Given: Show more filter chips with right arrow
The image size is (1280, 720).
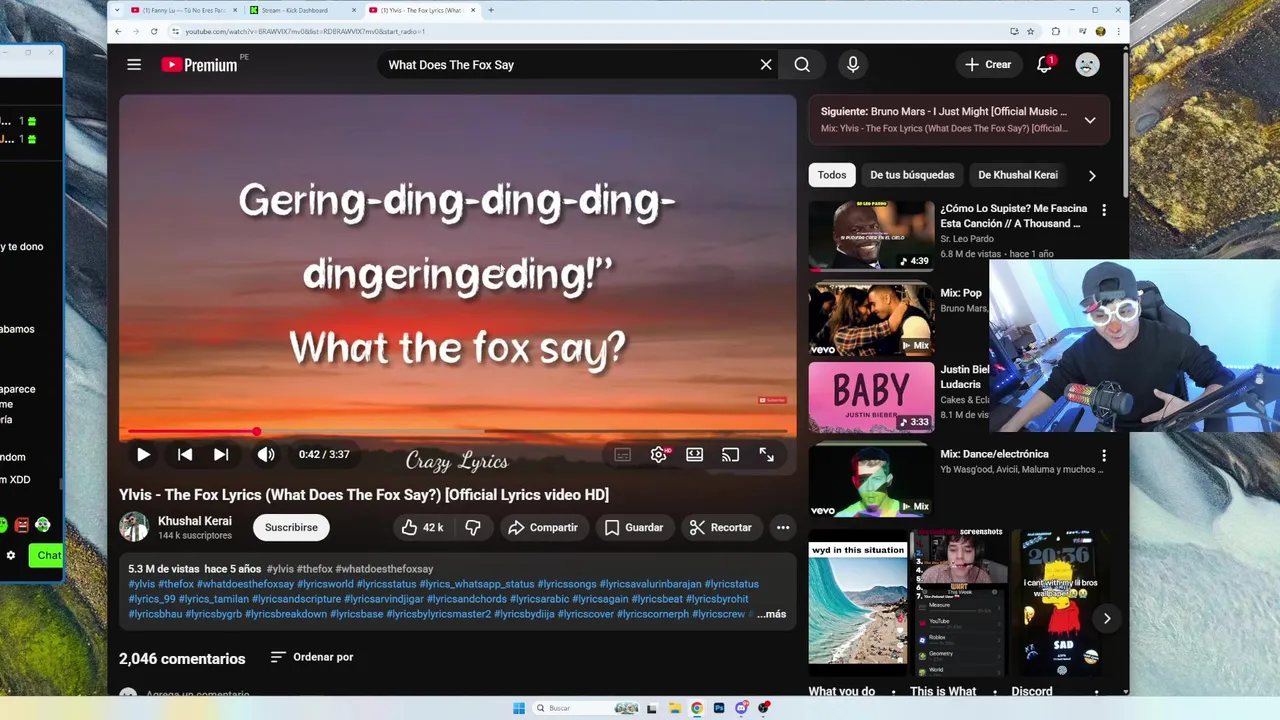Looking at the screenshot, I should pyautogui.click(x=1092, y=175).
